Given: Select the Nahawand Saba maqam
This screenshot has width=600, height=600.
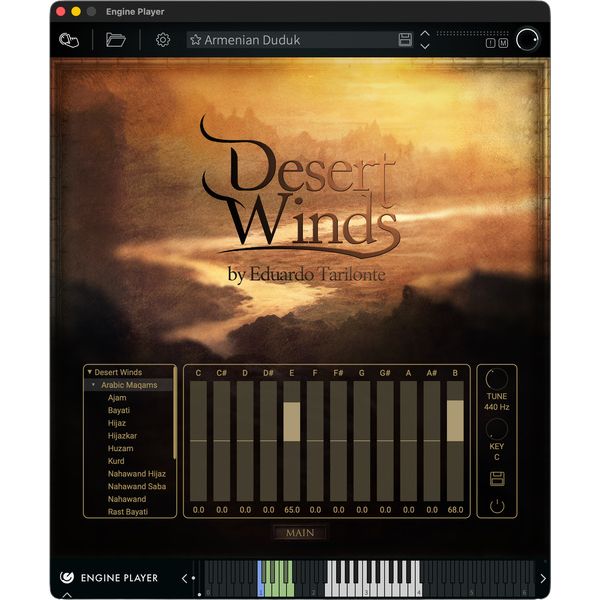Looking at the screenshot, I should tap(137, 486).
